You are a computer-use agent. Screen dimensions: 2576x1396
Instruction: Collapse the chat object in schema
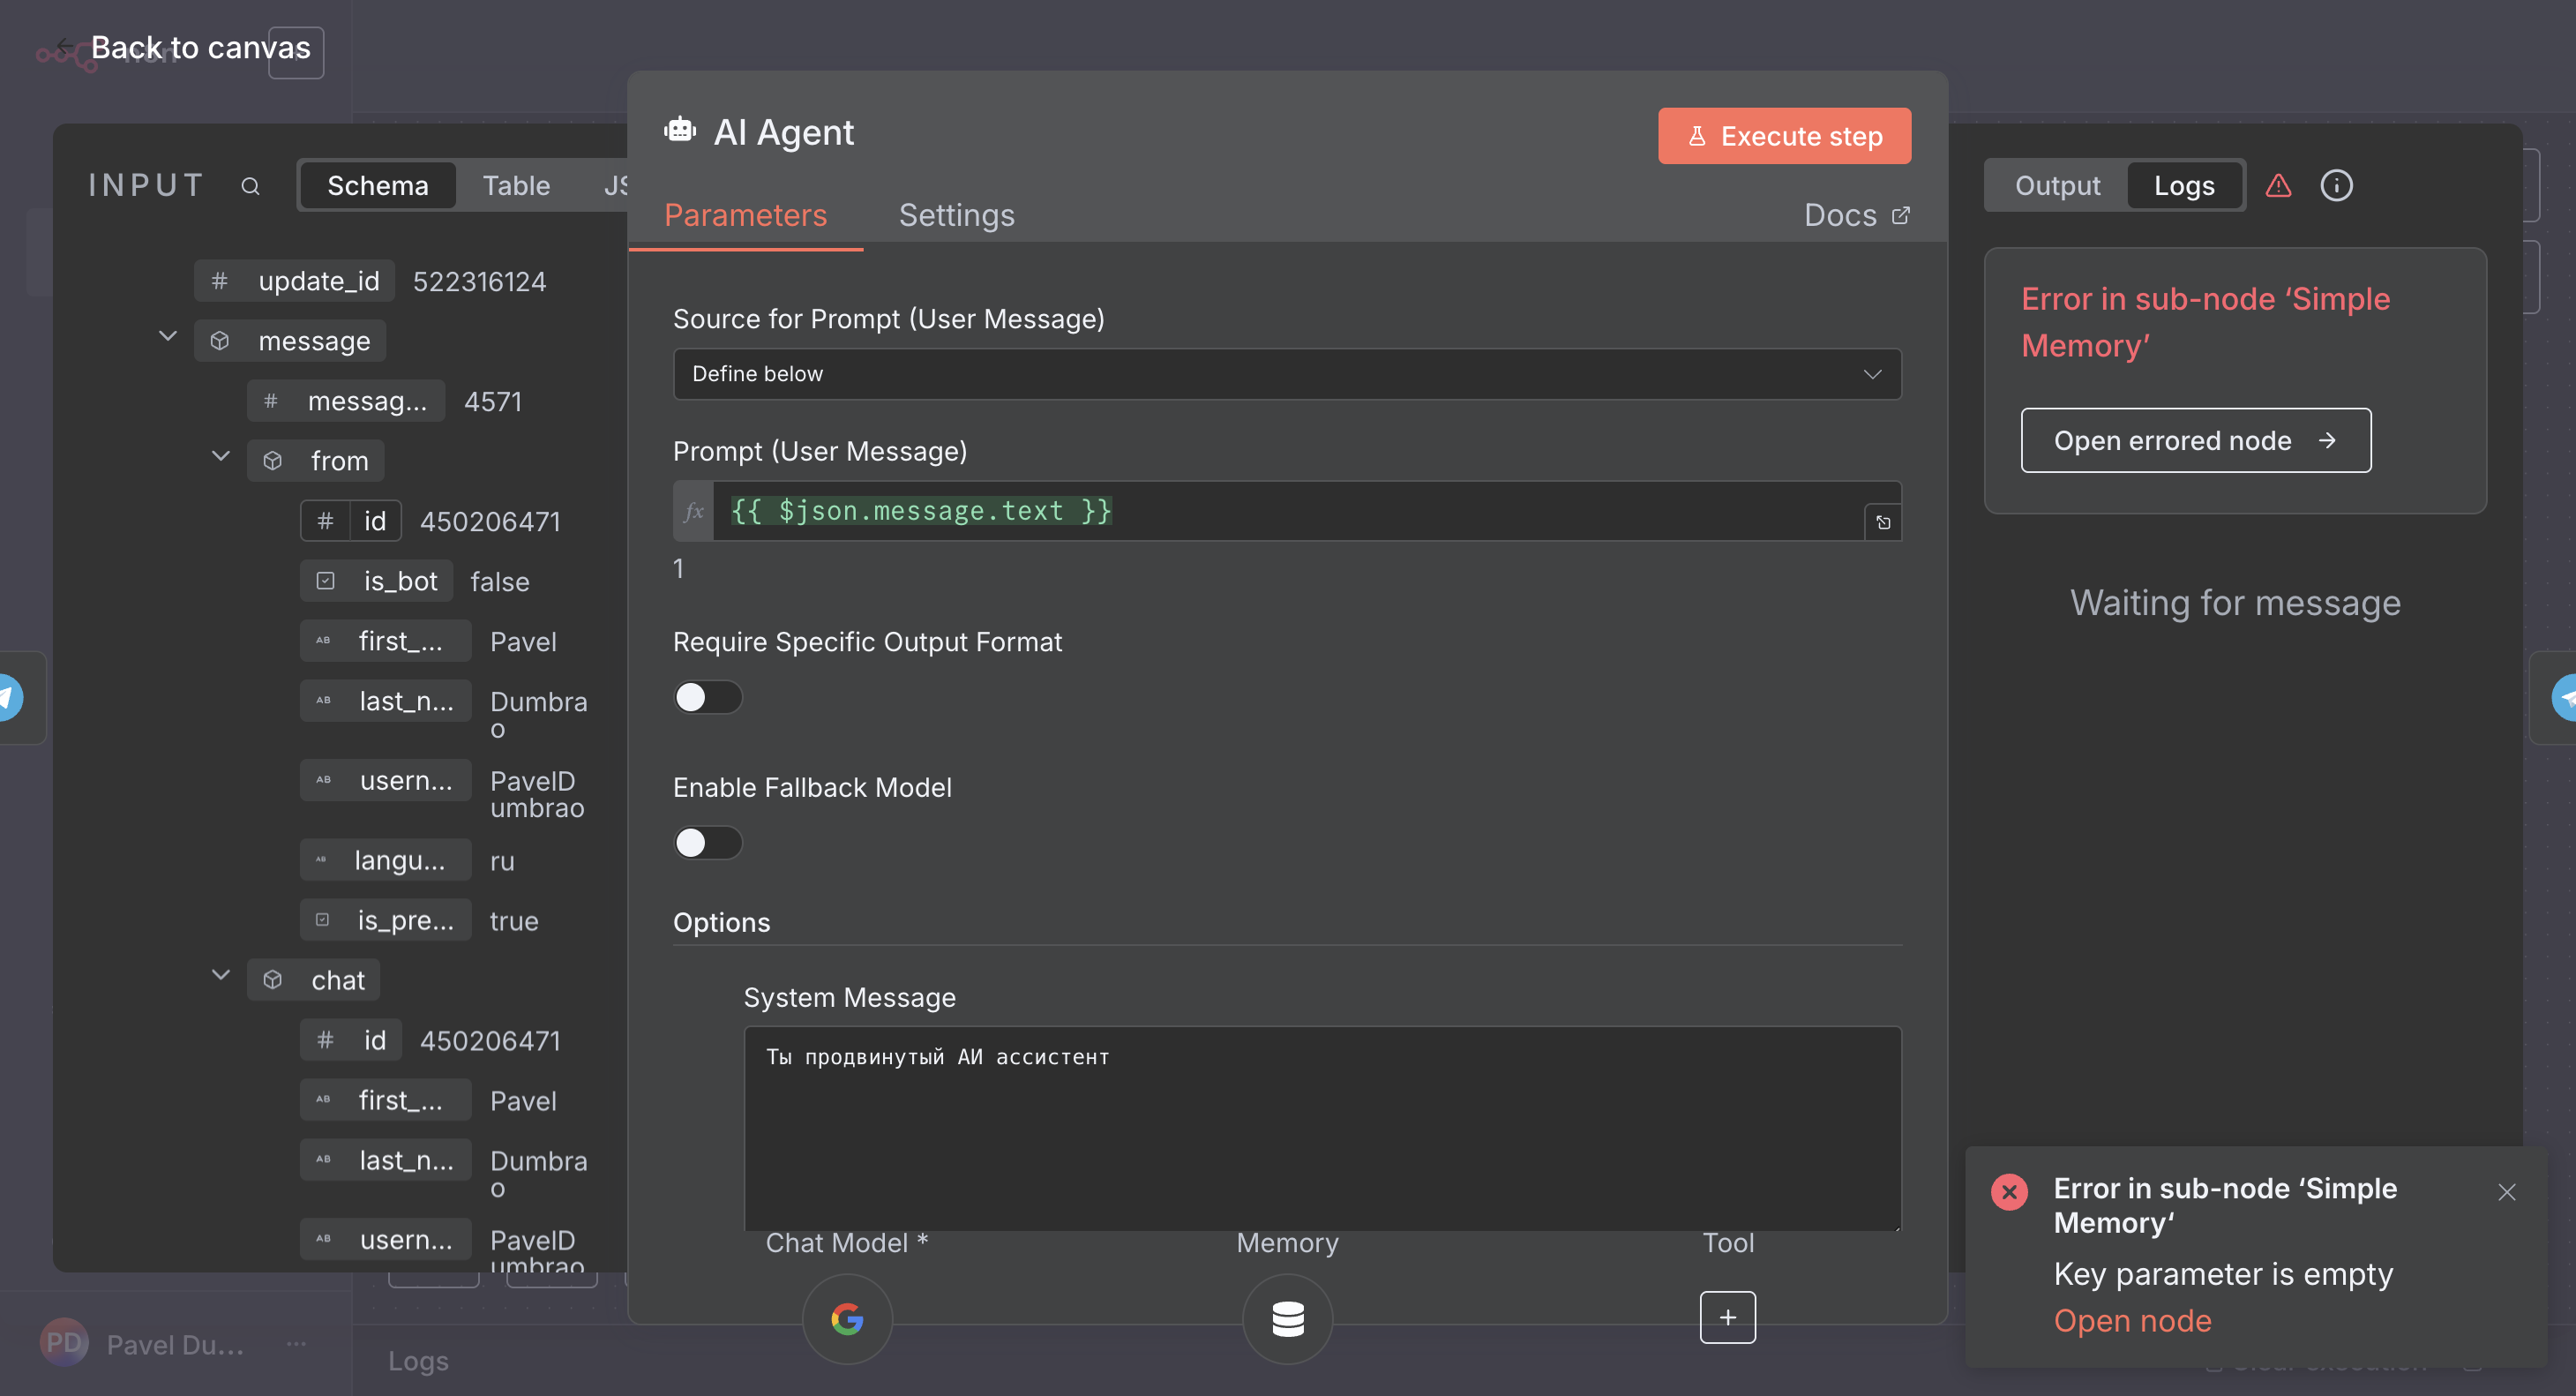[221, 975]
